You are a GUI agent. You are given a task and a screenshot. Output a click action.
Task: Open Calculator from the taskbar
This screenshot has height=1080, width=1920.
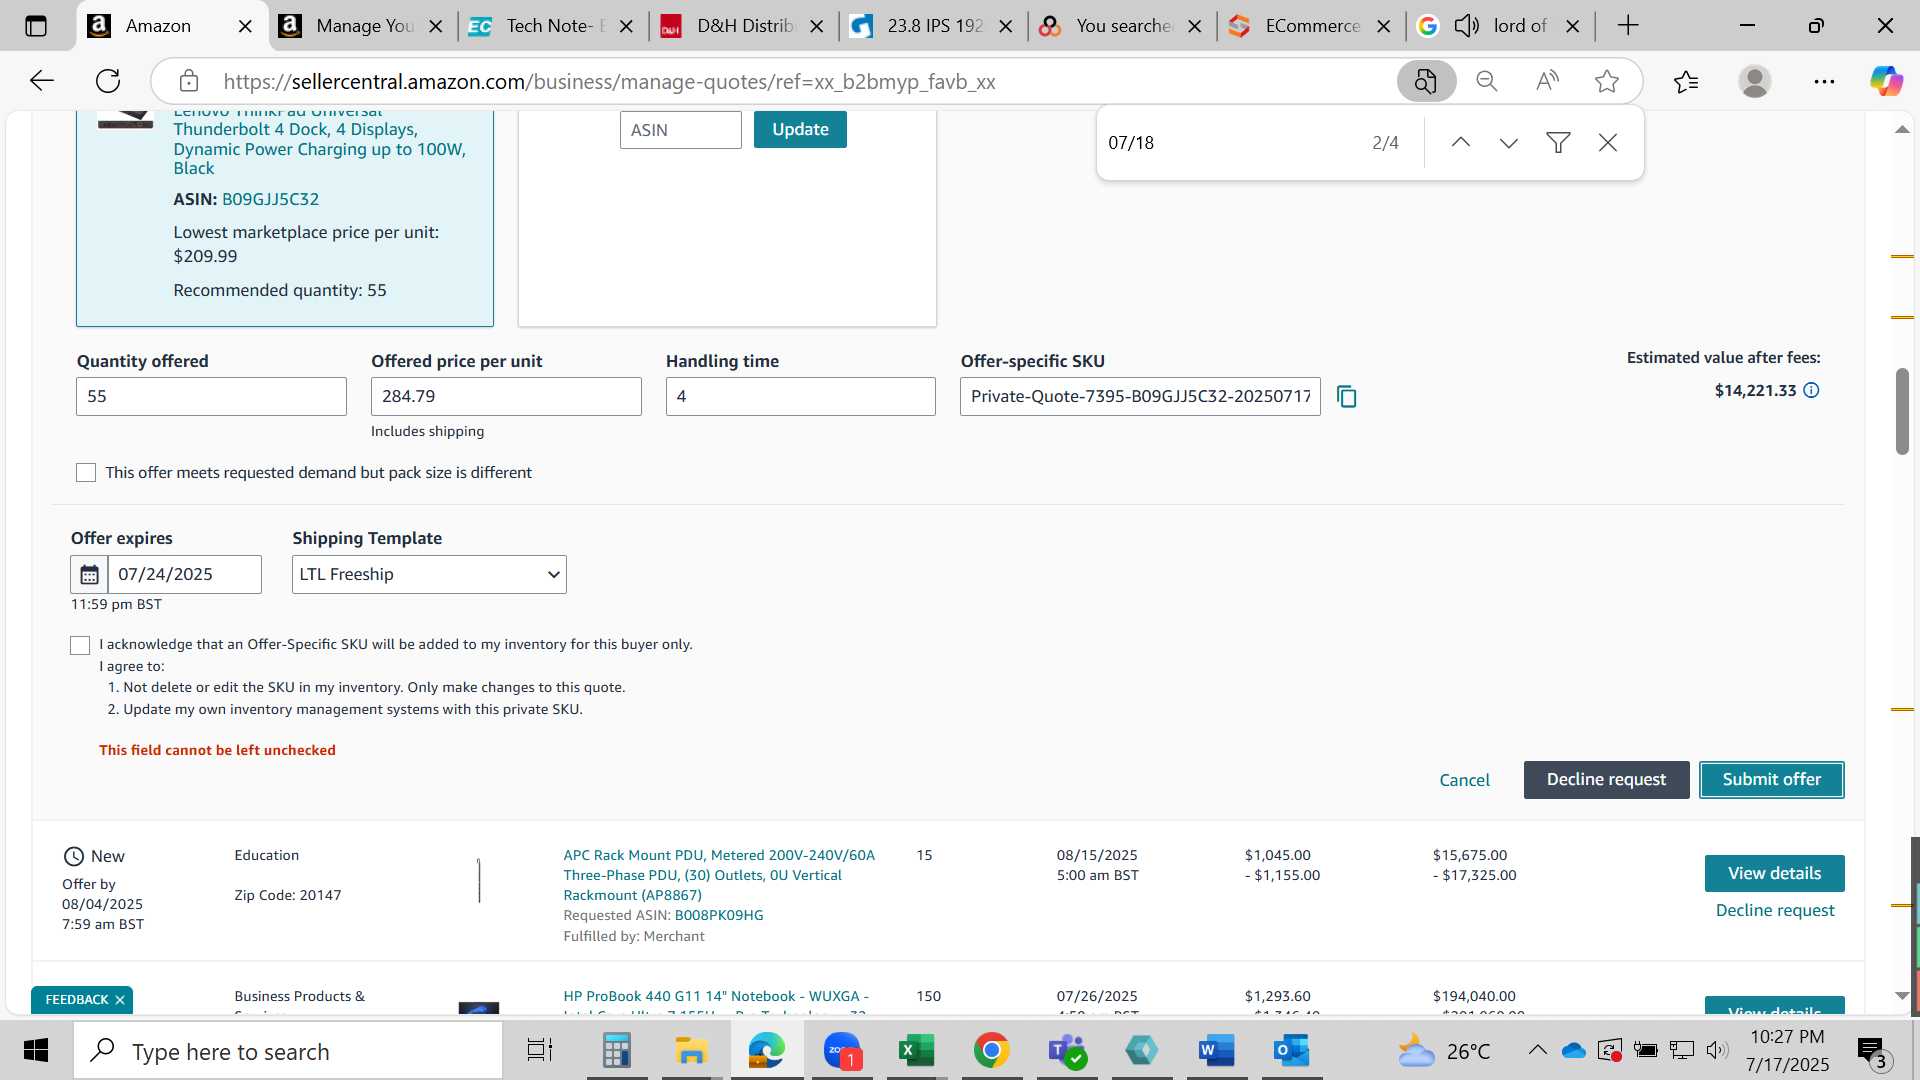coord(616,1051)
